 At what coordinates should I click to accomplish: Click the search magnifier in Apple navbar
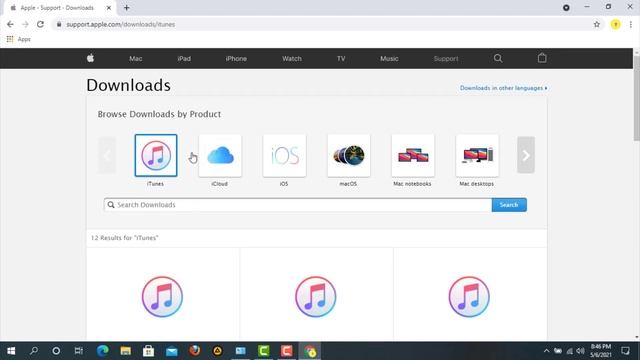tap(498, 58)
